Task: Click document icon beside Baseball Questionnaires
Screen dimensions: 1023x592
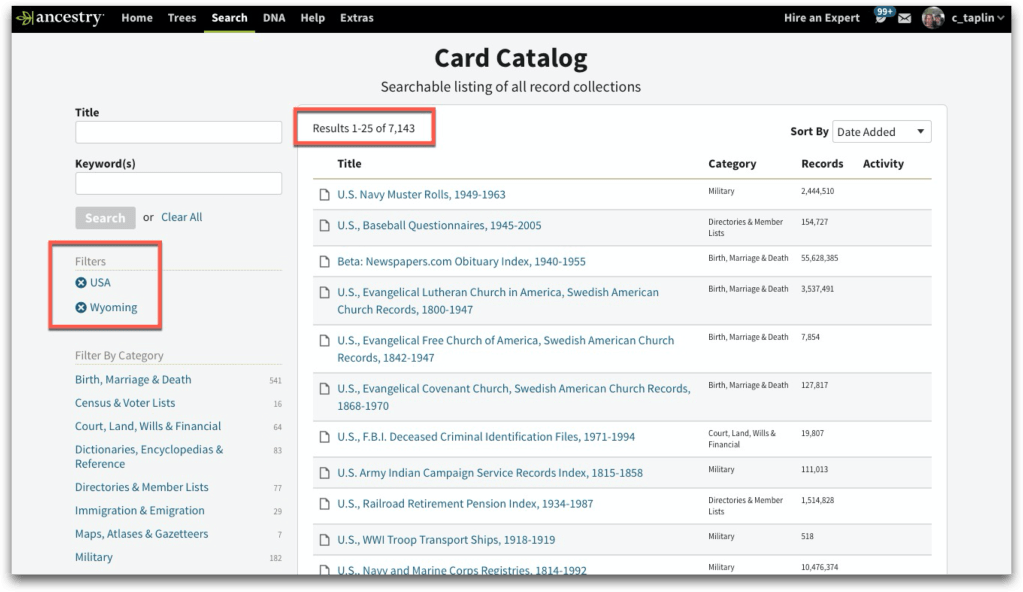Action: click(x=323, y=226)
